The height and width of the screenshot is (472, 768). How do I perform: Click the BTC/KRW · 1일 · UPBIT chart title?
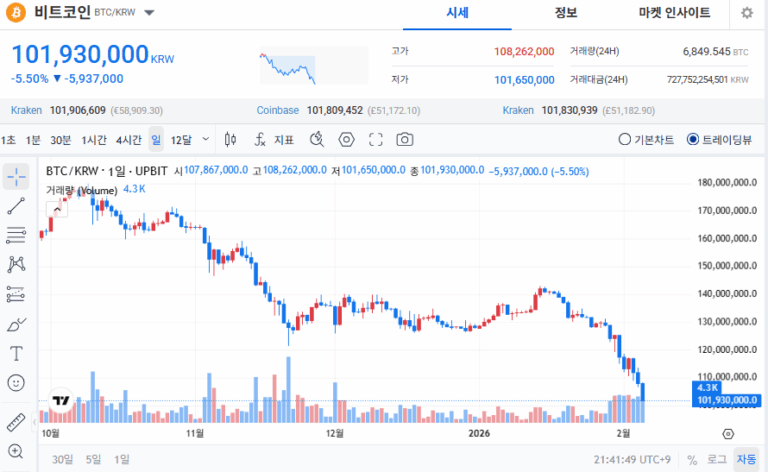pos(107,171)
